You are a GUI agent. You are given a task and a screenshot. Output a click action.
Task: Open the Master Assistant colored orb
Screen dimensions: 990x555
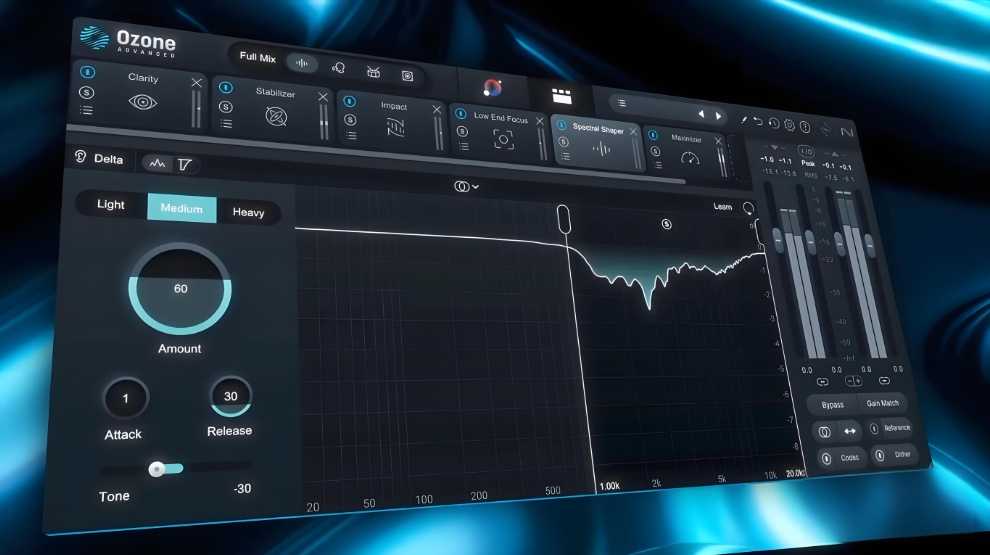492,87
